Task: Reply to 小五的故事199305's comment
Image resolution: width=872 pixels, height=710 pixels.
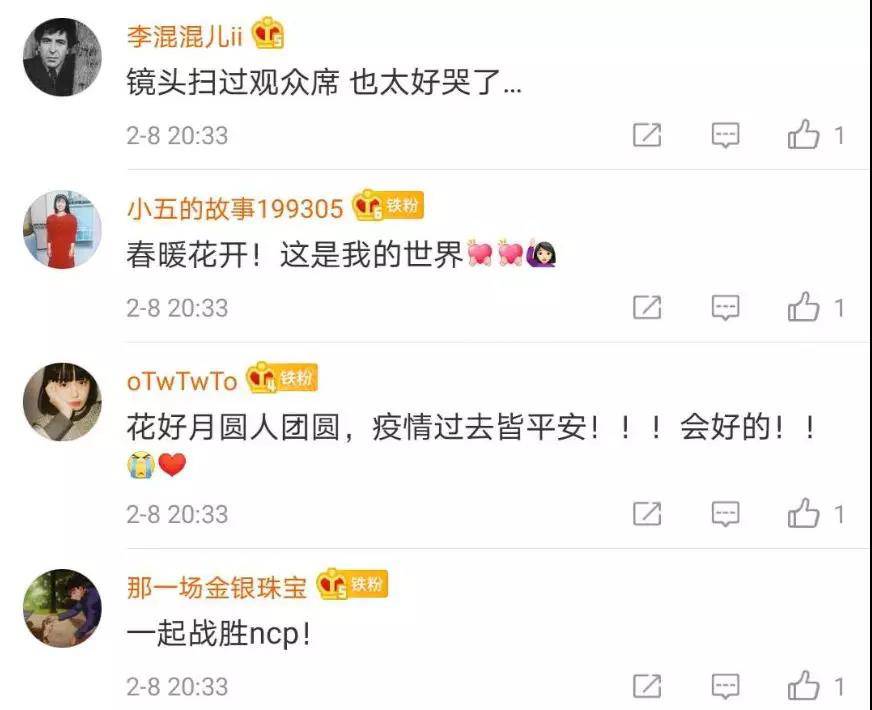Action: [x=726, y=307]
